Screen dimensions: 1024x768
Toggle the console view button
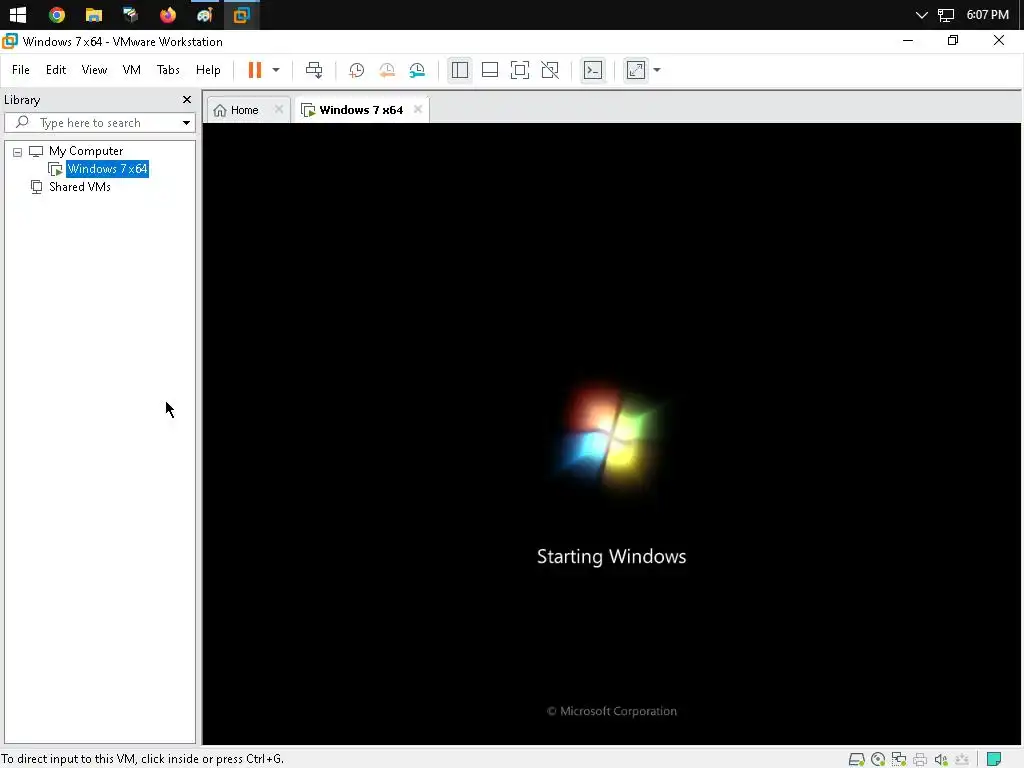[x=593, y=70]
